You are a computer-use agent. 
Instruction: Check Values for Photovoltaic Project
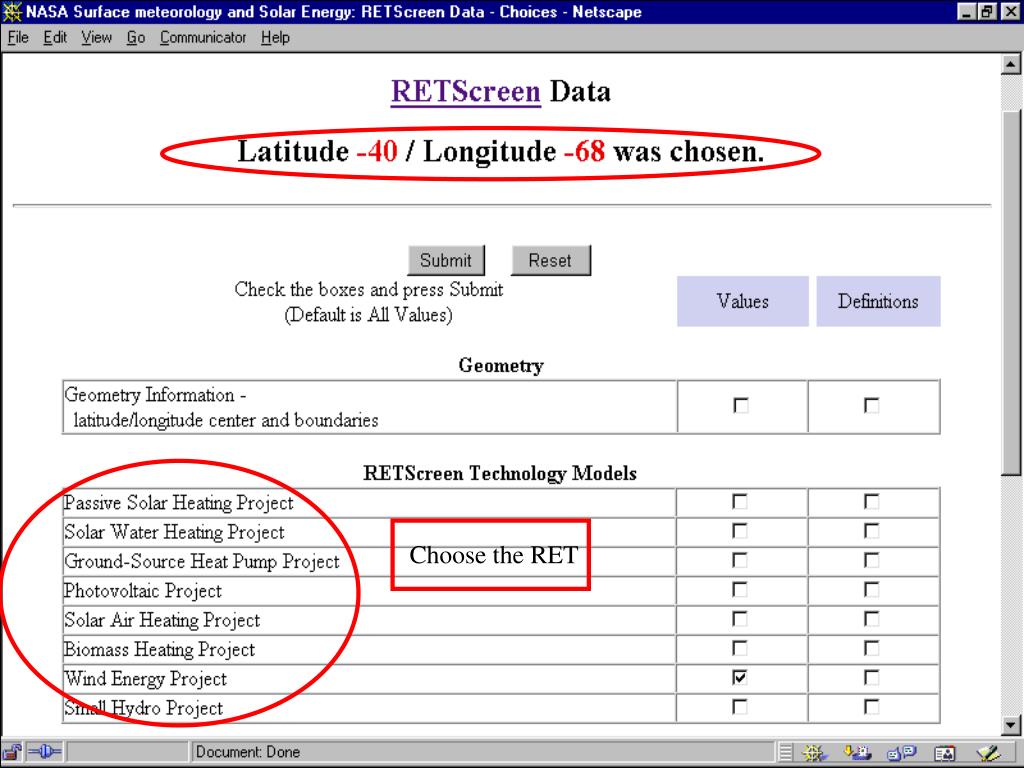(739, 590)
